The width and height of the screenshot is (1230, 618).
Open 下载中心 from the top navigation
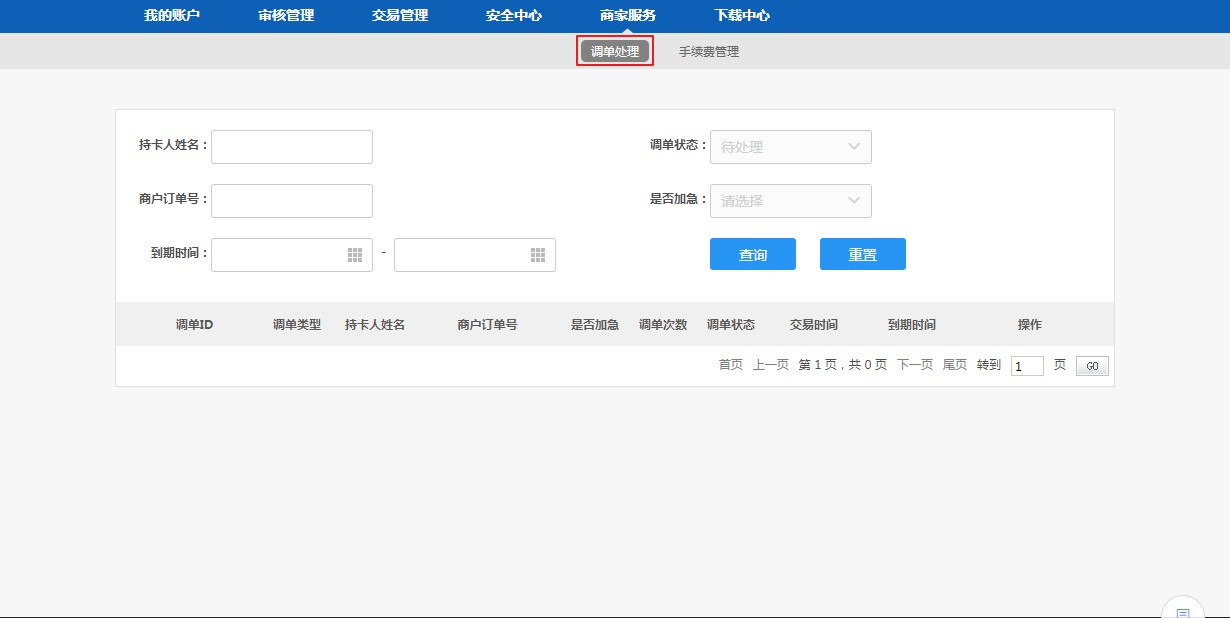click(742, 16)
